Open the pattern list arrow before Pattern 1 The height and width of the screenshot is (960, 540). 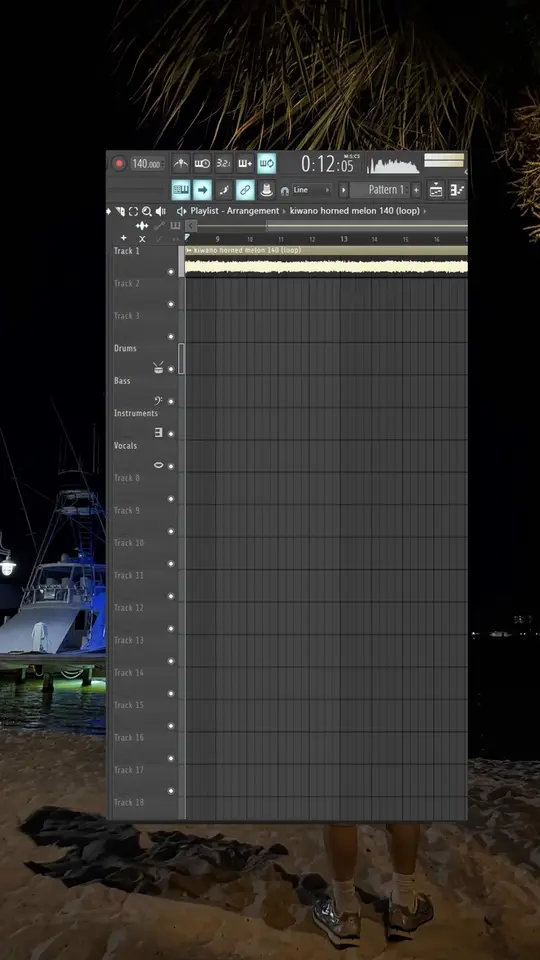pyautogui.click(x=343, y=190)
